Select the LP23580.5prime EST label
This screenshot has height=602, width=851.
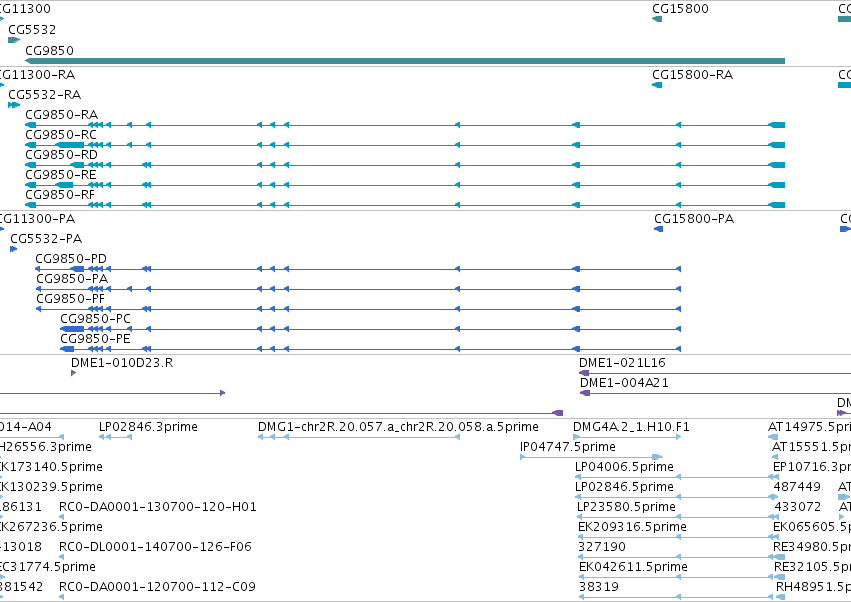[x=626, y=507]
